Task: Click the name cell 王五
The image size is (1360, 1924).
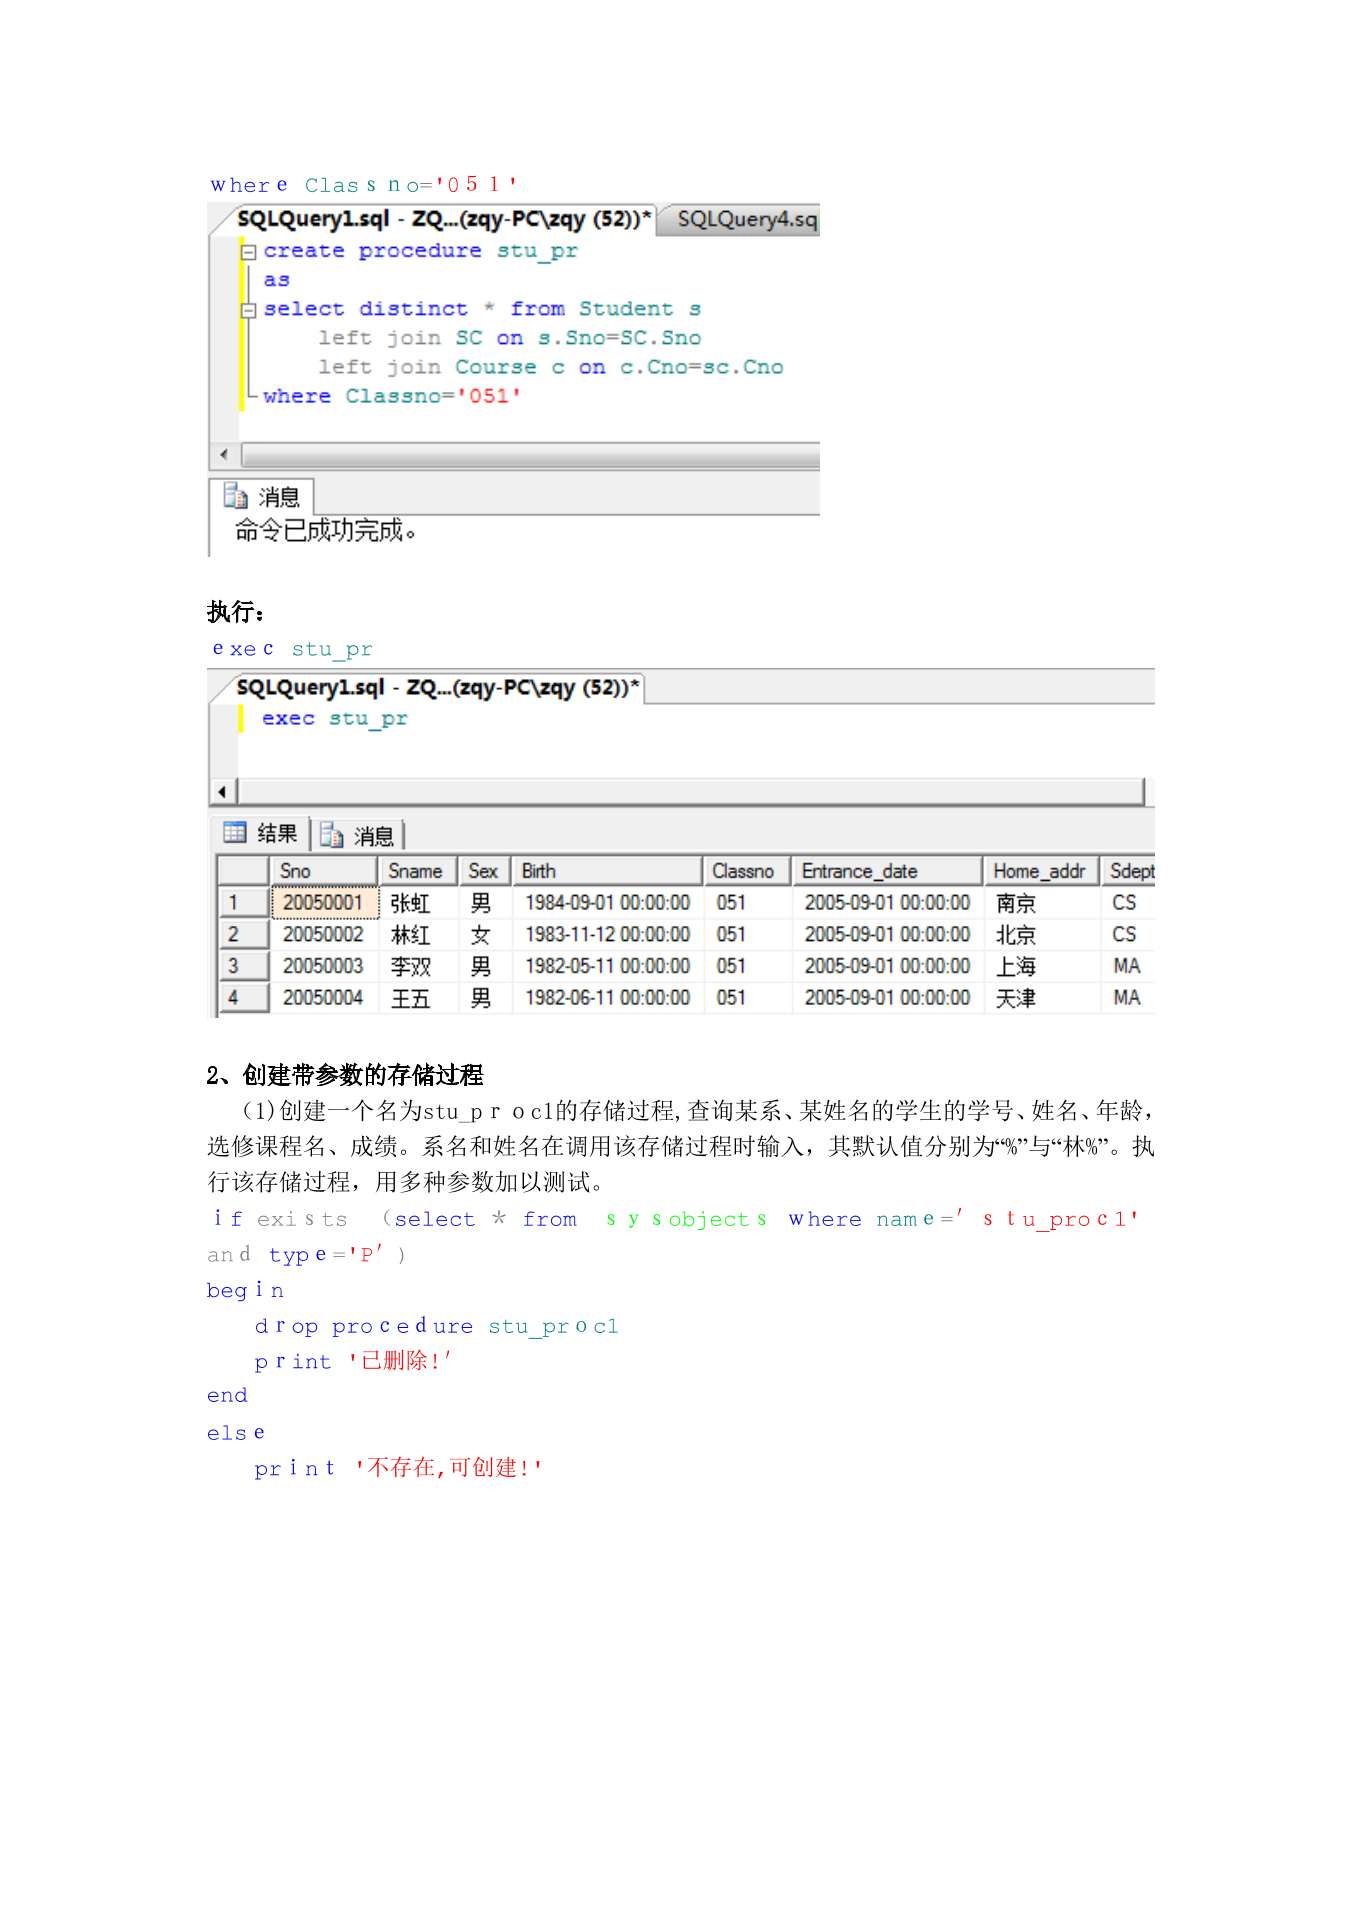Action: coord(418,998)
